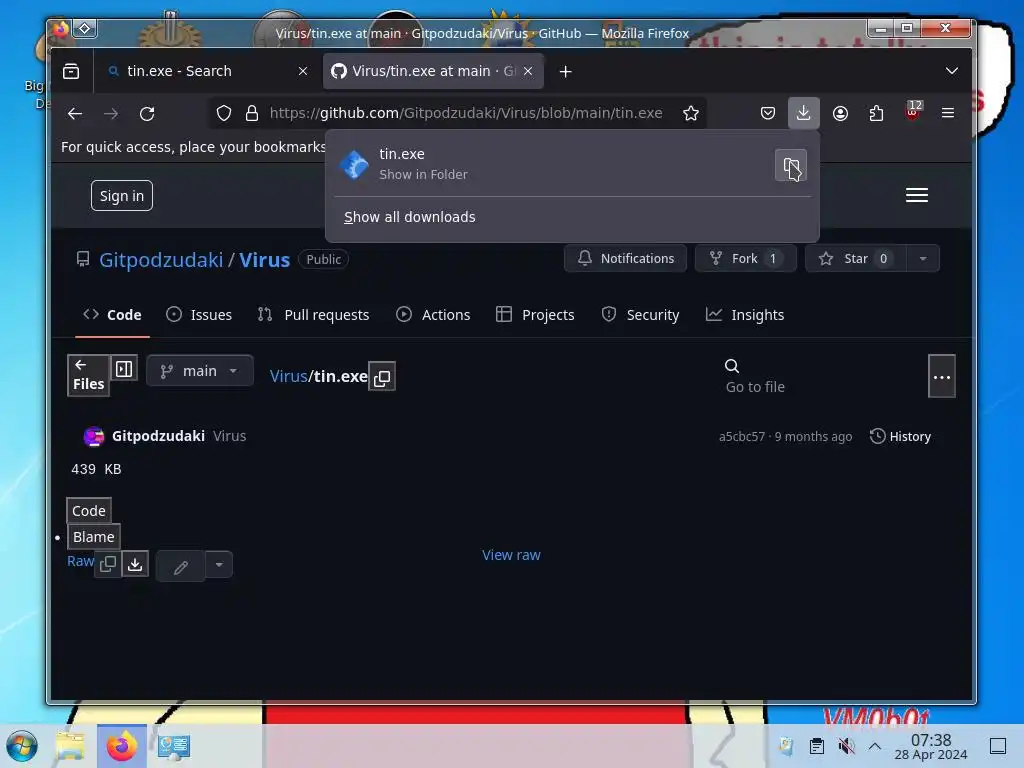Go back with the browser back arrow
This screenshot has width=1024, height=768.
(x=74, y=114)
